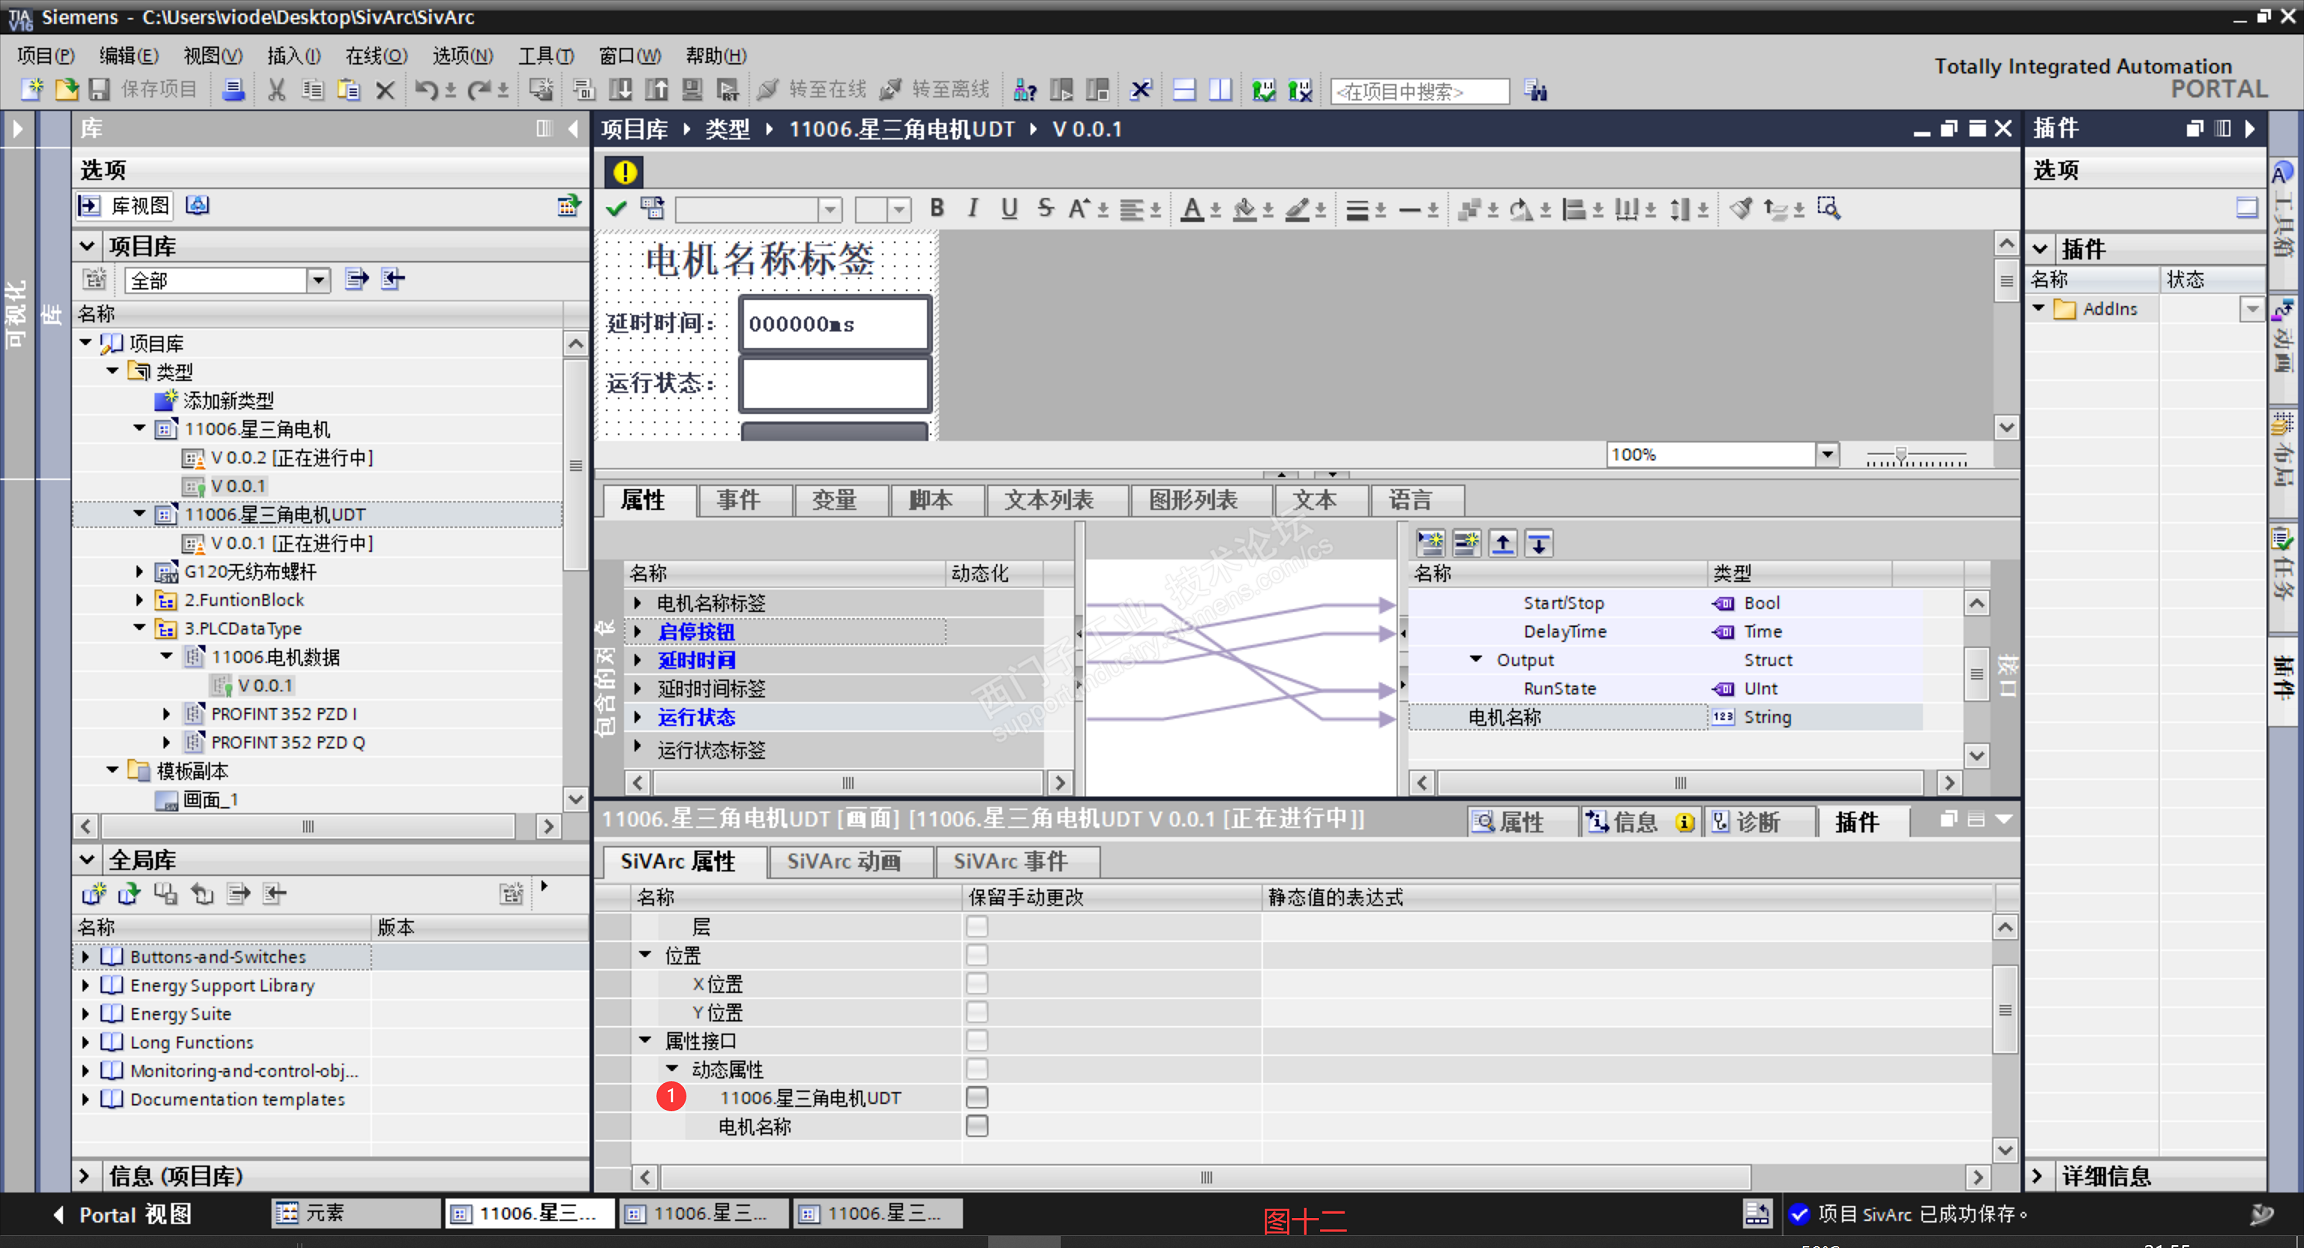Open the 在线(O) menu
2304x1248 pixels.
point(376,55)
